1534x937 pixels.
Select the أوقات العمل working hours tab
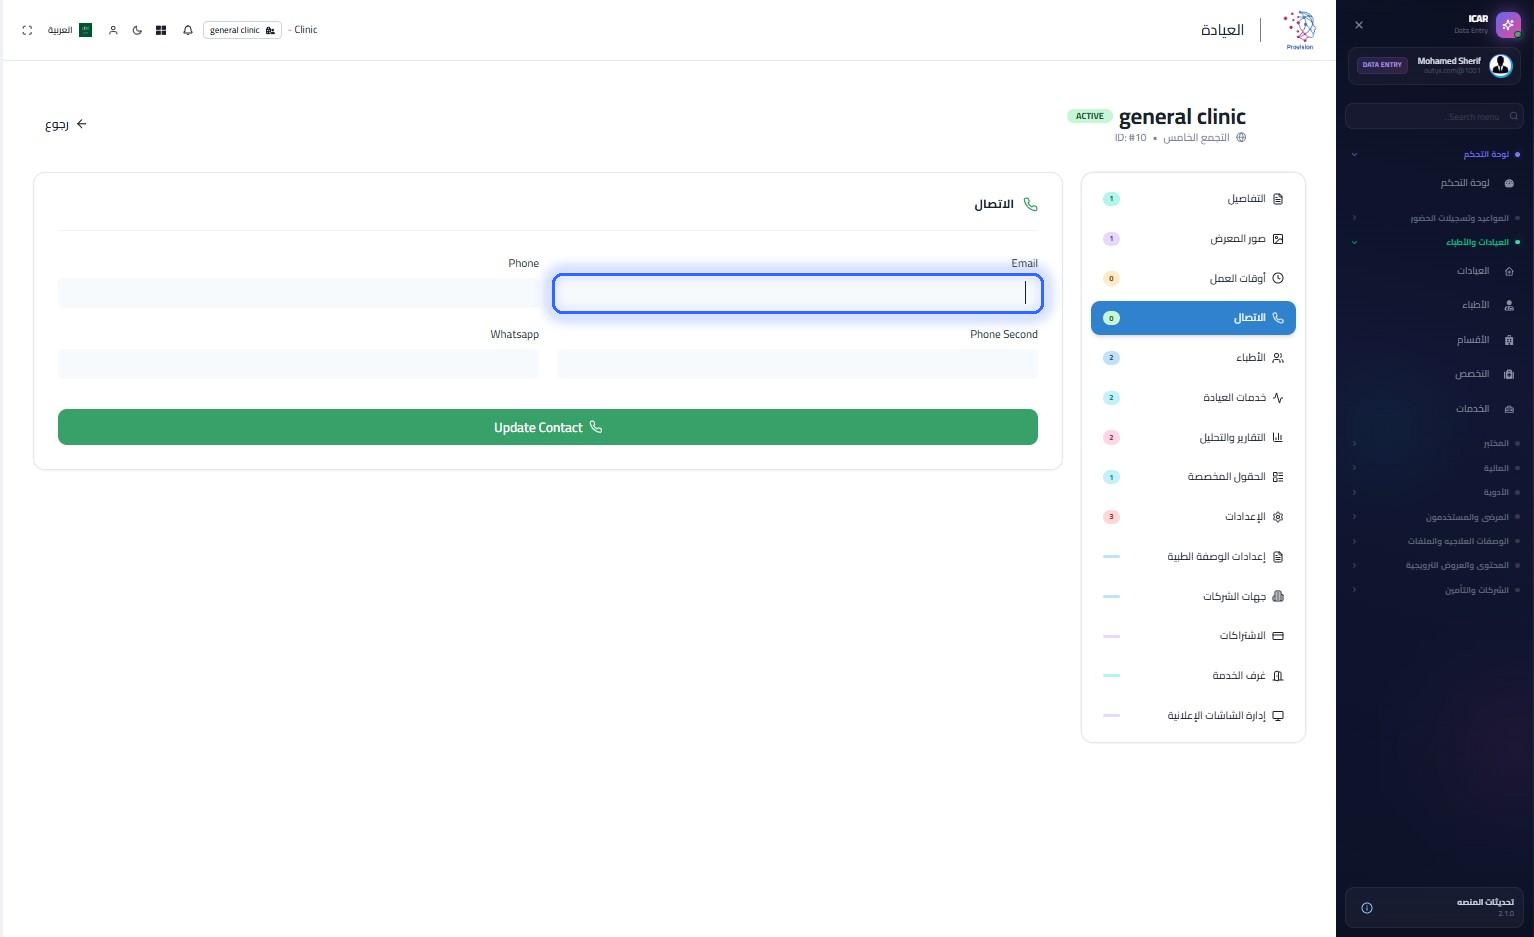click(1193, 278)
